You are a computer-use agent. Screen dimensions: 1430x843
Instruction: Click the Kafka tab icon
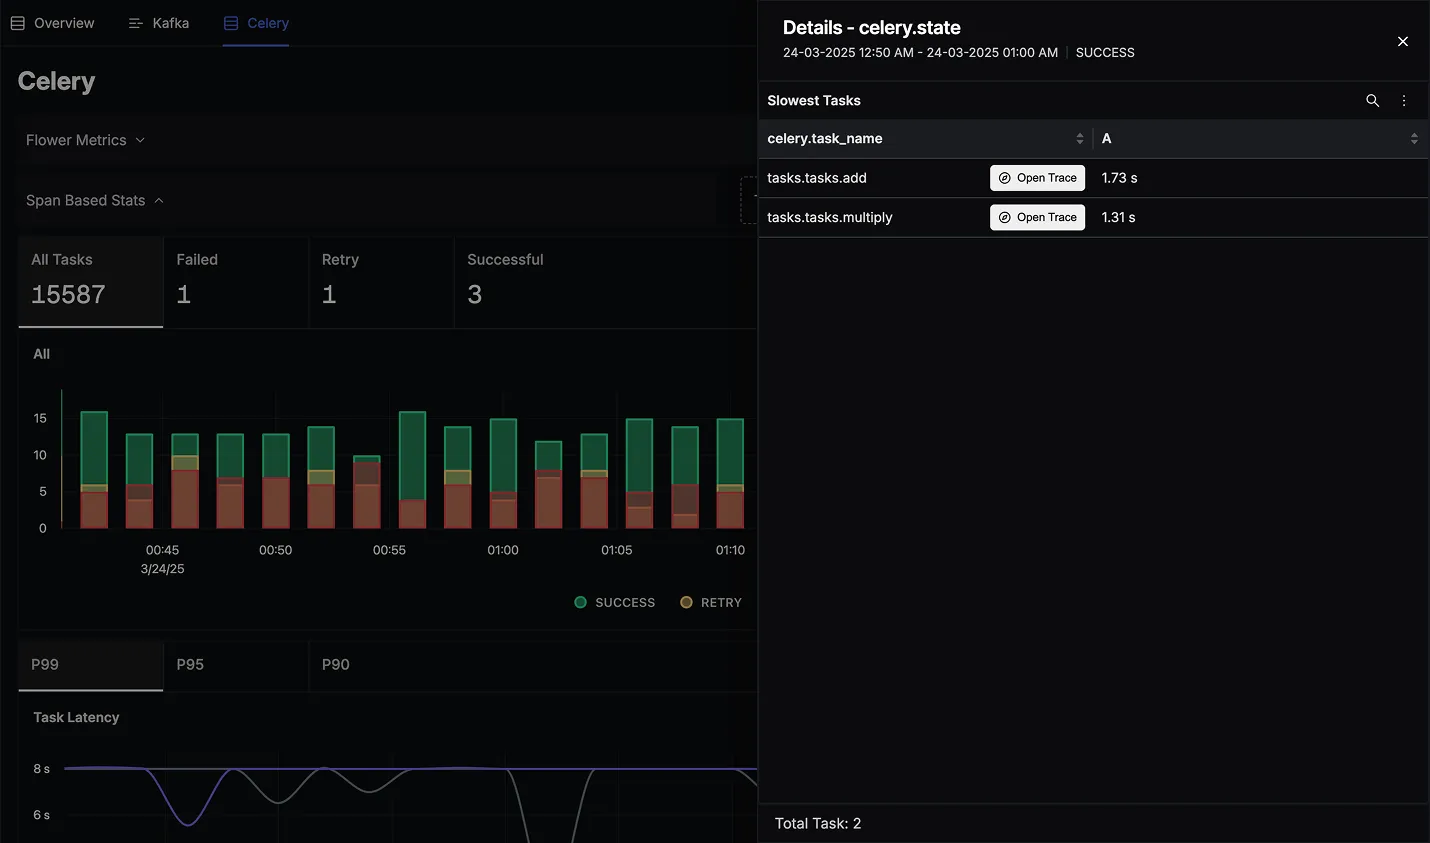[x=136, y=23]
